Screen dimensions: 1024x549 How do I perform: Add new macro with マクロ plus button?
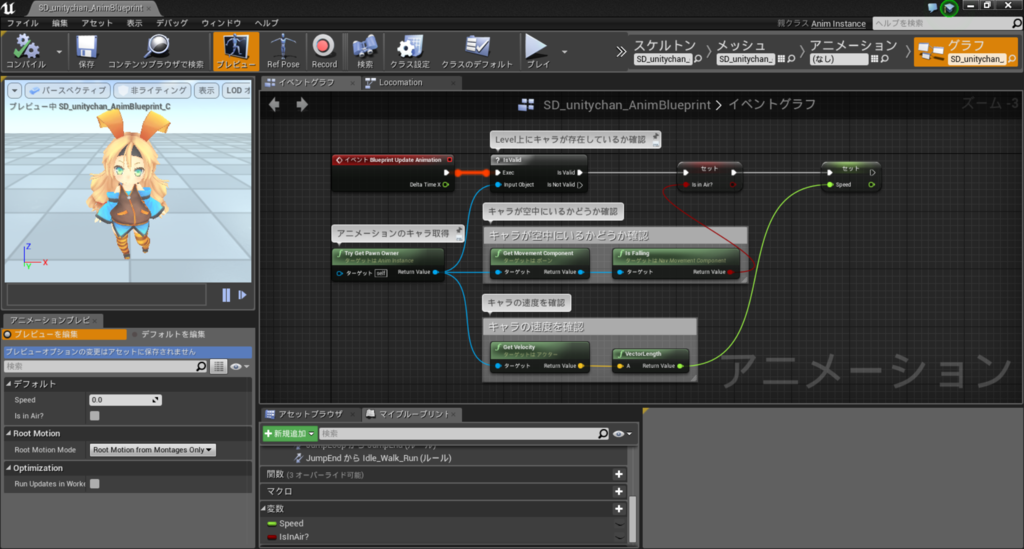click(x=618, y=491)
